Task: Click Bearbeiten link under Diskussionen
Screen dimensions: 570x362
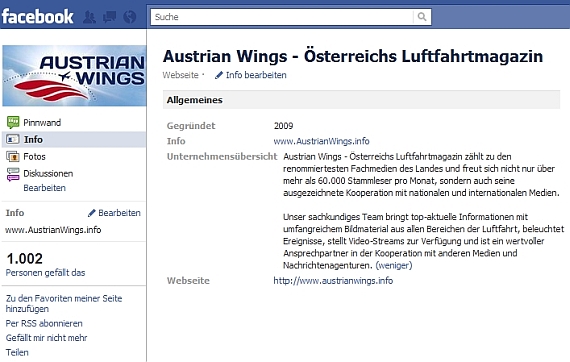Action: (x=44, y=188)
